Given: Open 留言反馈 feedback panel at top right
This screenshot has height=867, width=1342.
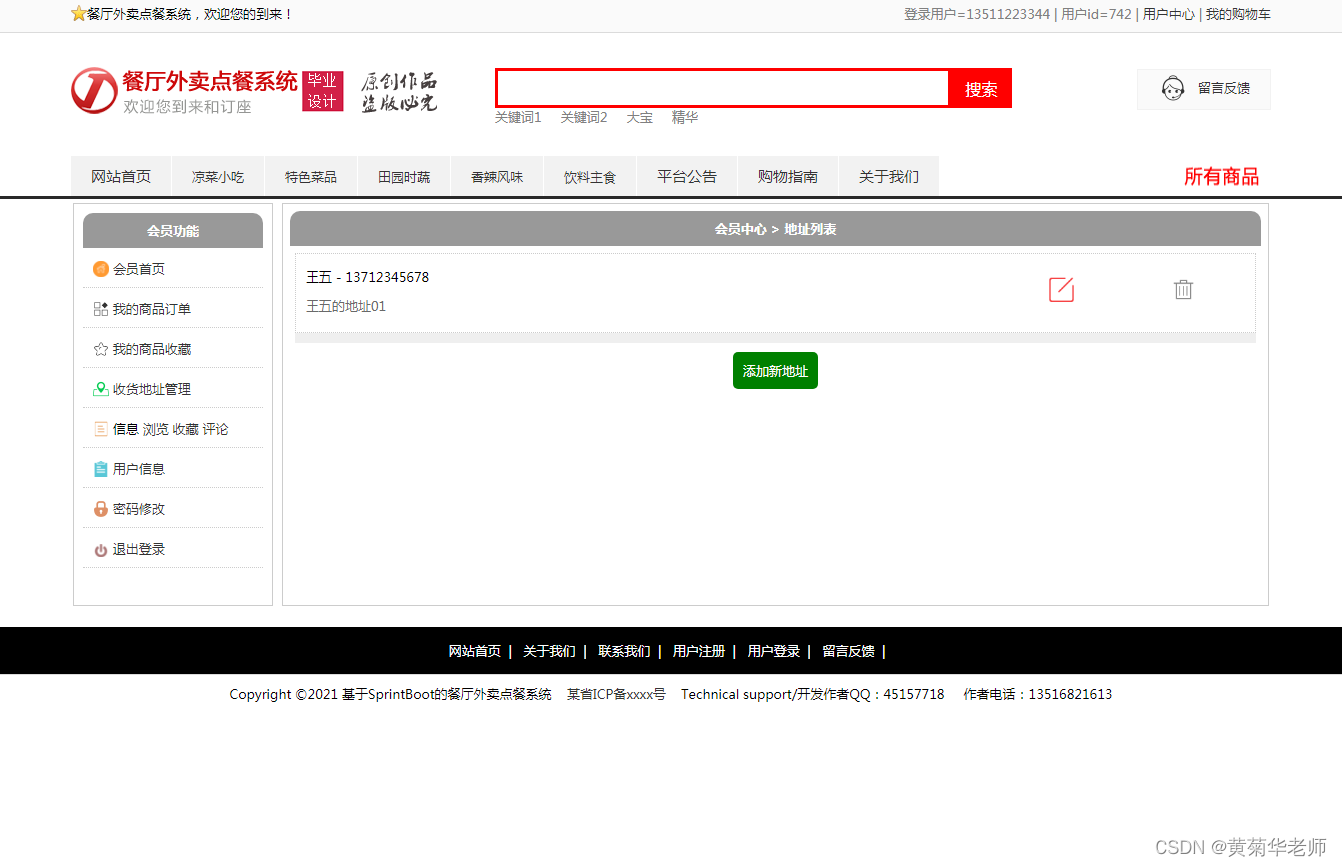Looking at the screenshot, I should 1203,89.
